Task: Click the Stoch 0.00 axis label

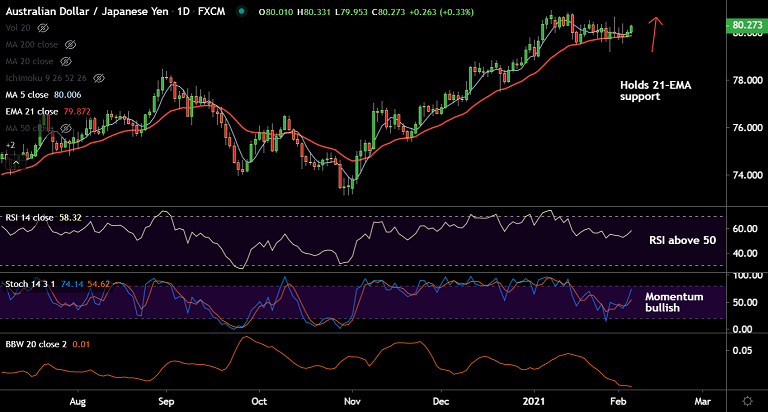Action: [x=743, y=329]
